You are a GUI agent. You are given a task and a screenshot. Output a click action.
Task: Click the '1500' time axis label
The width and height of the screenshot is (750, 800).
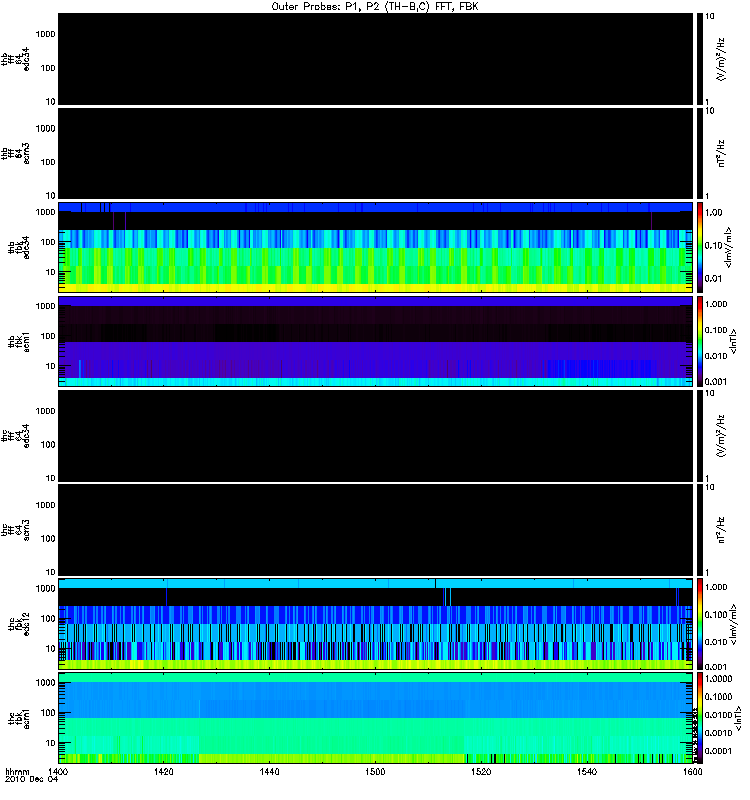tap(375, 771)
